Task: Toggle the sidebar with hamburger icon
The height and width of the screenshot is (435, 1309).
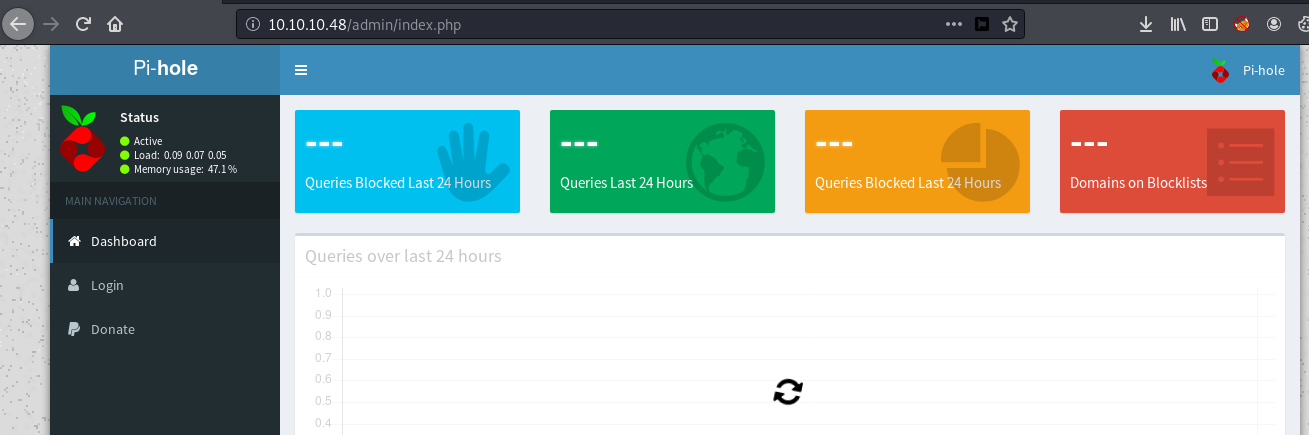Action: pos(301,70)
